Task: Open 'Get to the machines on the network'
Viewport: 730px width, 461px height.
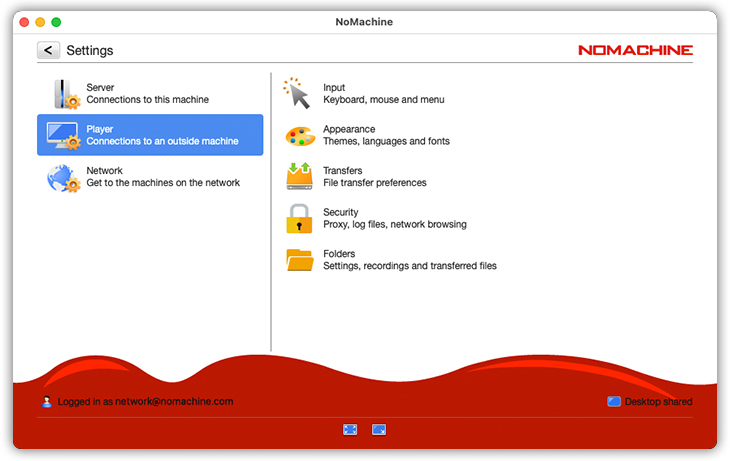Action: tap(163, 183)
